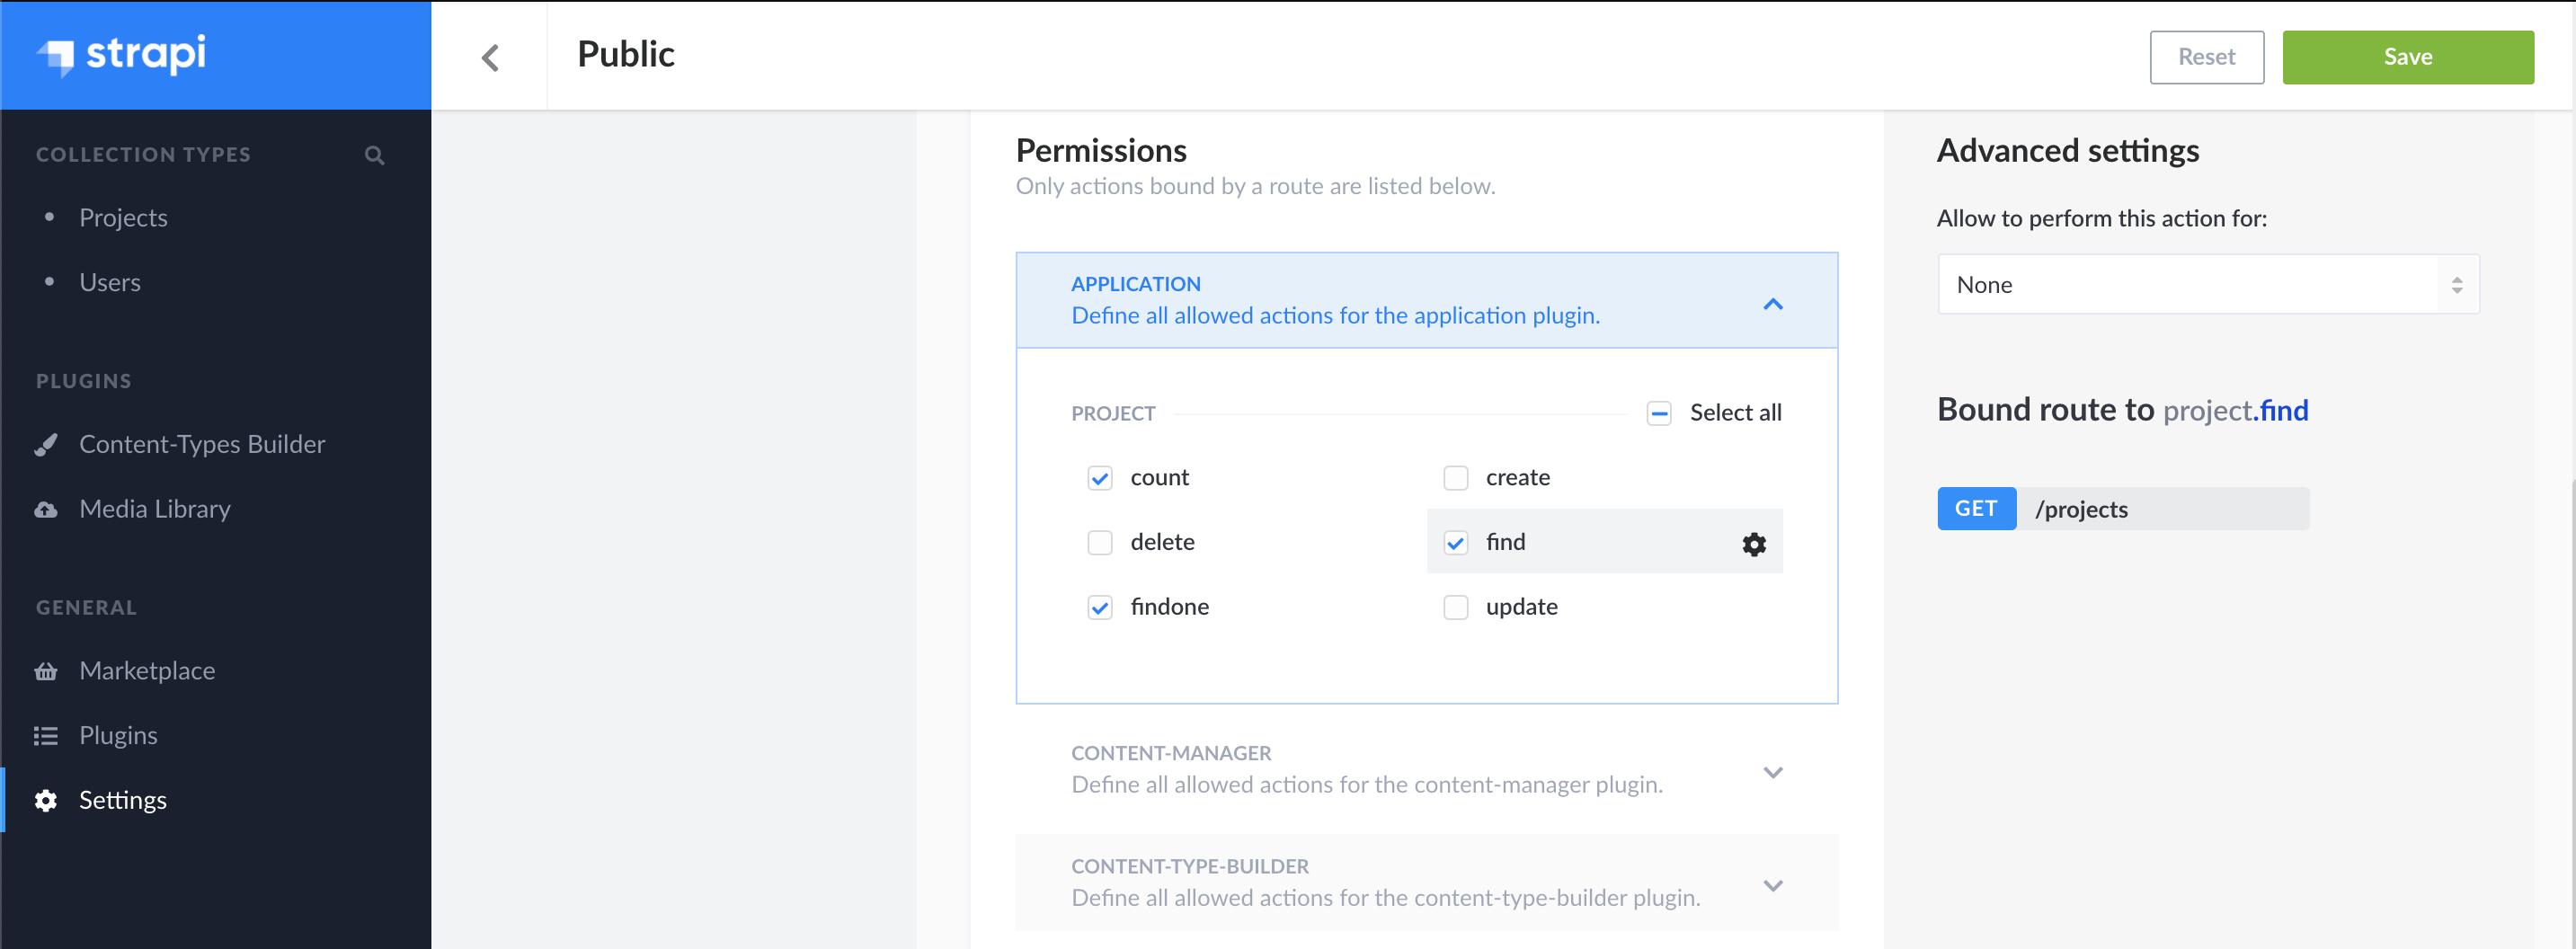
Task: Expand the Content-Type-Builder permissions section
Action: 1772,884
